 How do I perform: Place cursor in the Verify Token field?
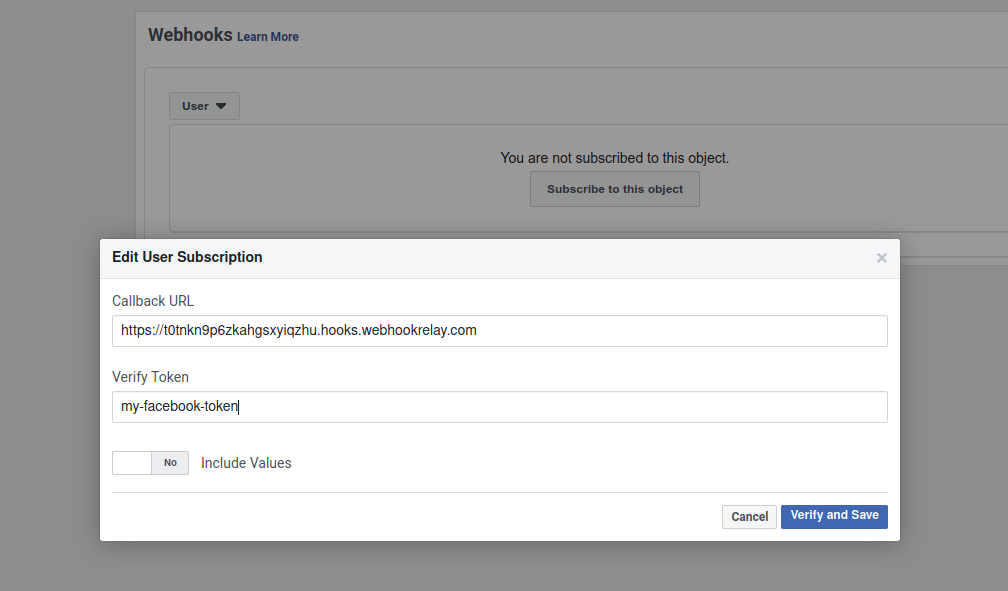499,406
